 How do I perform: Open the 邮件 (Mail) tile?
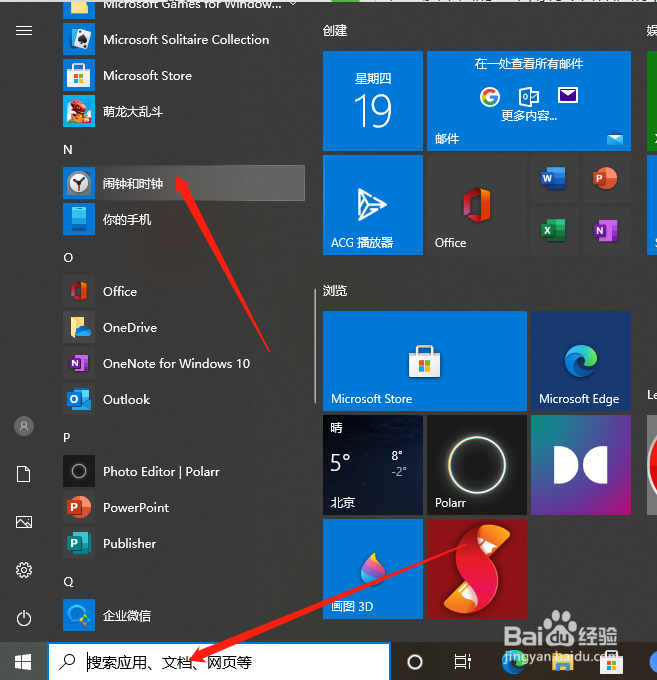[x=529, y=101]
